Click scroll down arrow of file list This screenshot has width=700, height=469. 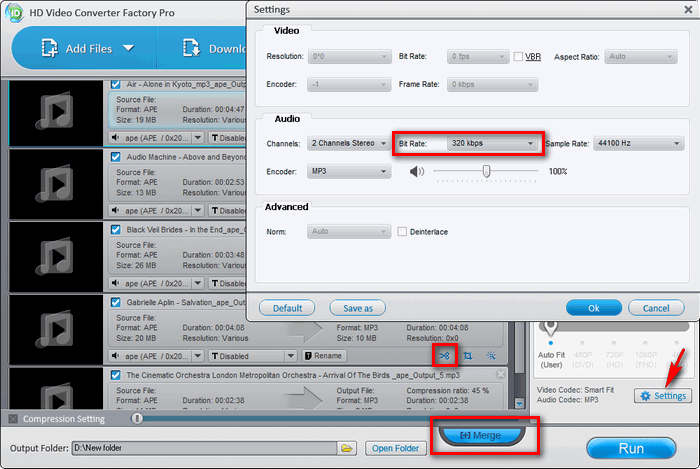519,403
